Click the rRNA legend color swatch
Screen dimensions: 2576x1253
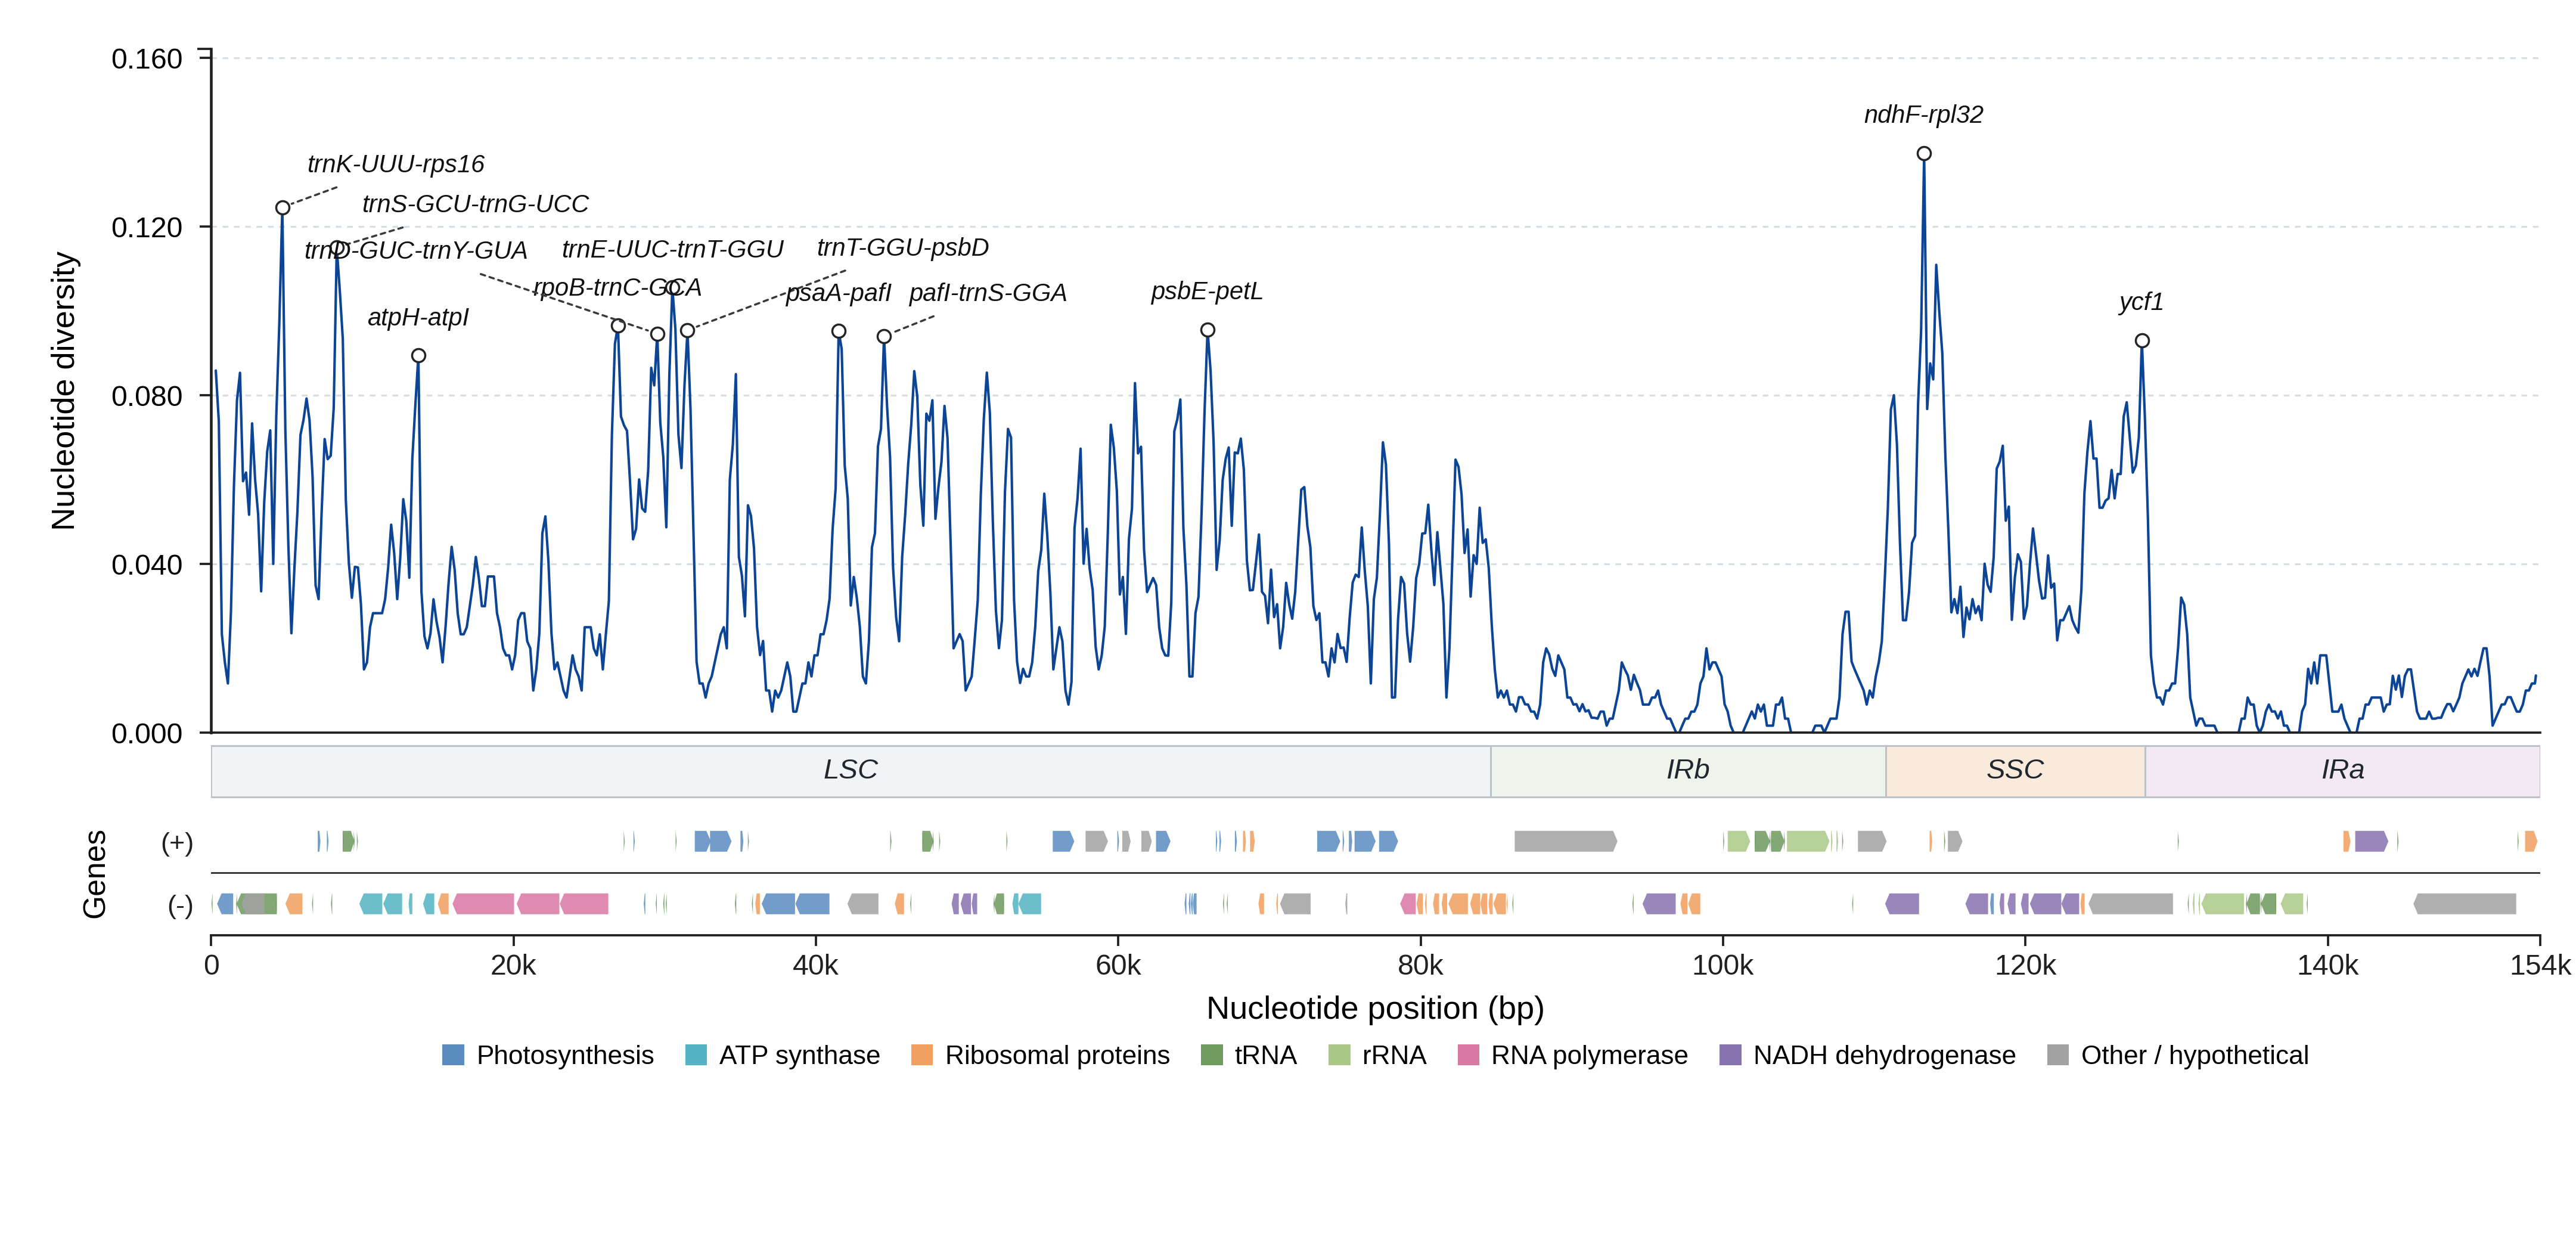pos(1339,1055)
